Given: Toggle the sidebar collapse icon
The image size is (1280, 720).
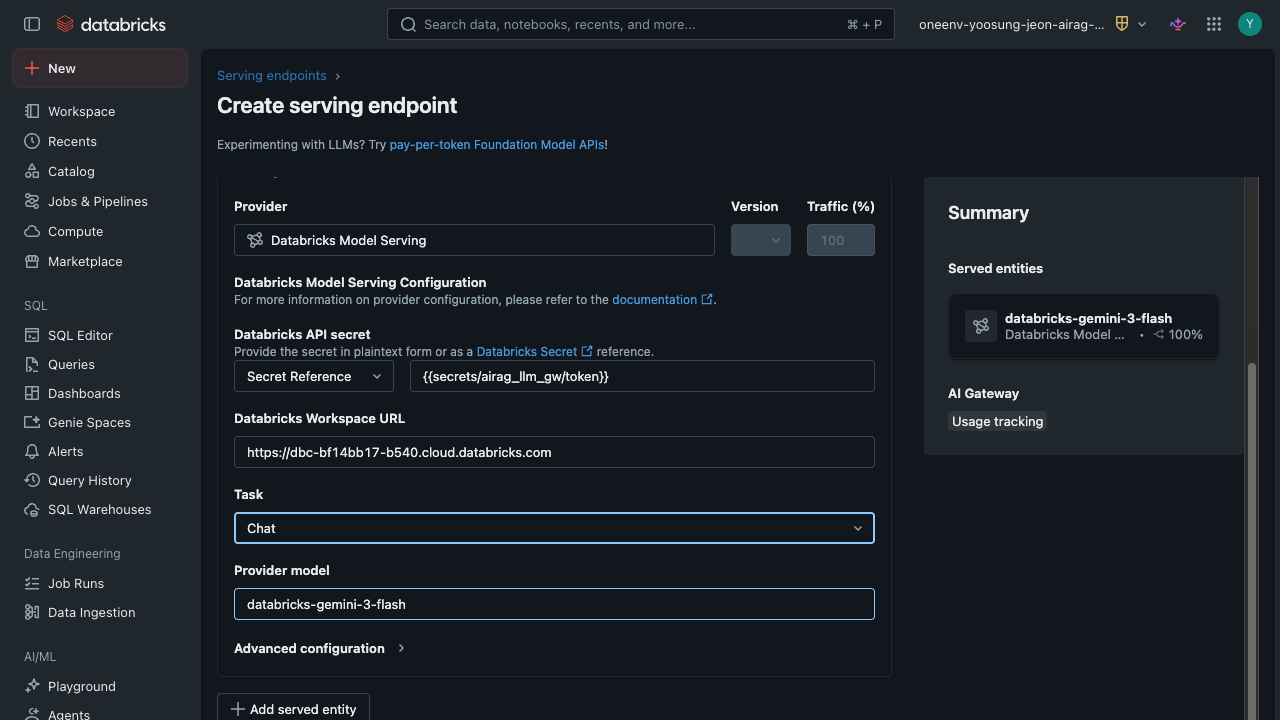Looking at the screenshot, I should coord(32,24).
